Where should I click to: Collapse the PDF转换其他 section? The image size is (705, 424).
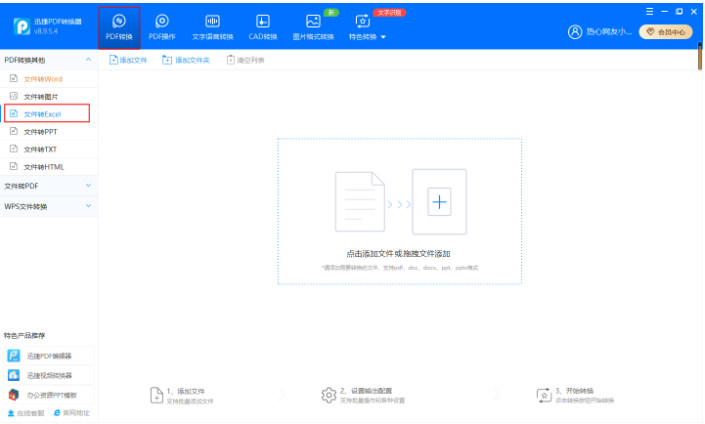[x=88, y=60]
